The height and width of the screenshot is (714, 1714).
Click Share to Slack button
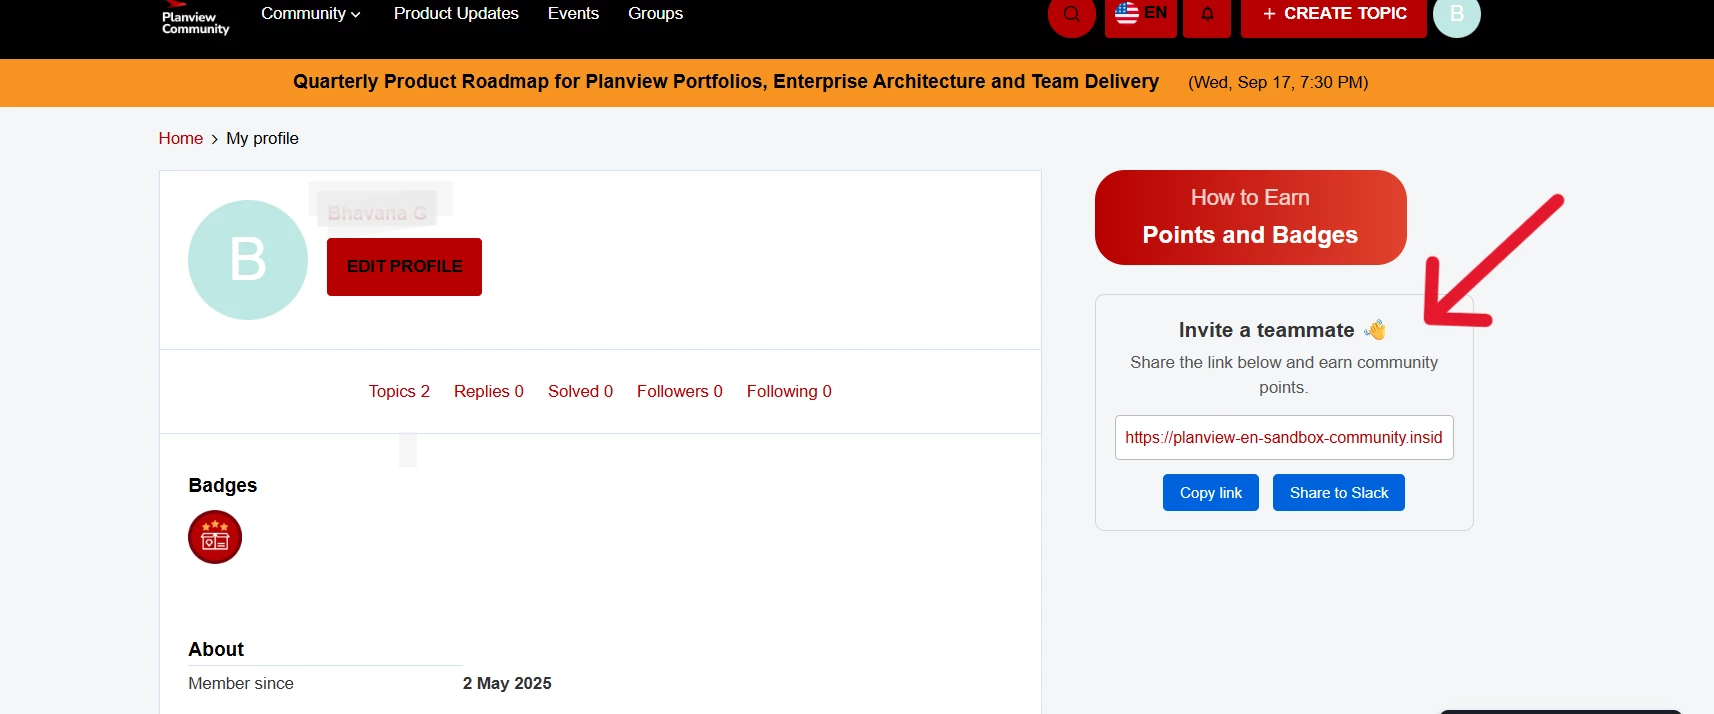click(1339, 493)
